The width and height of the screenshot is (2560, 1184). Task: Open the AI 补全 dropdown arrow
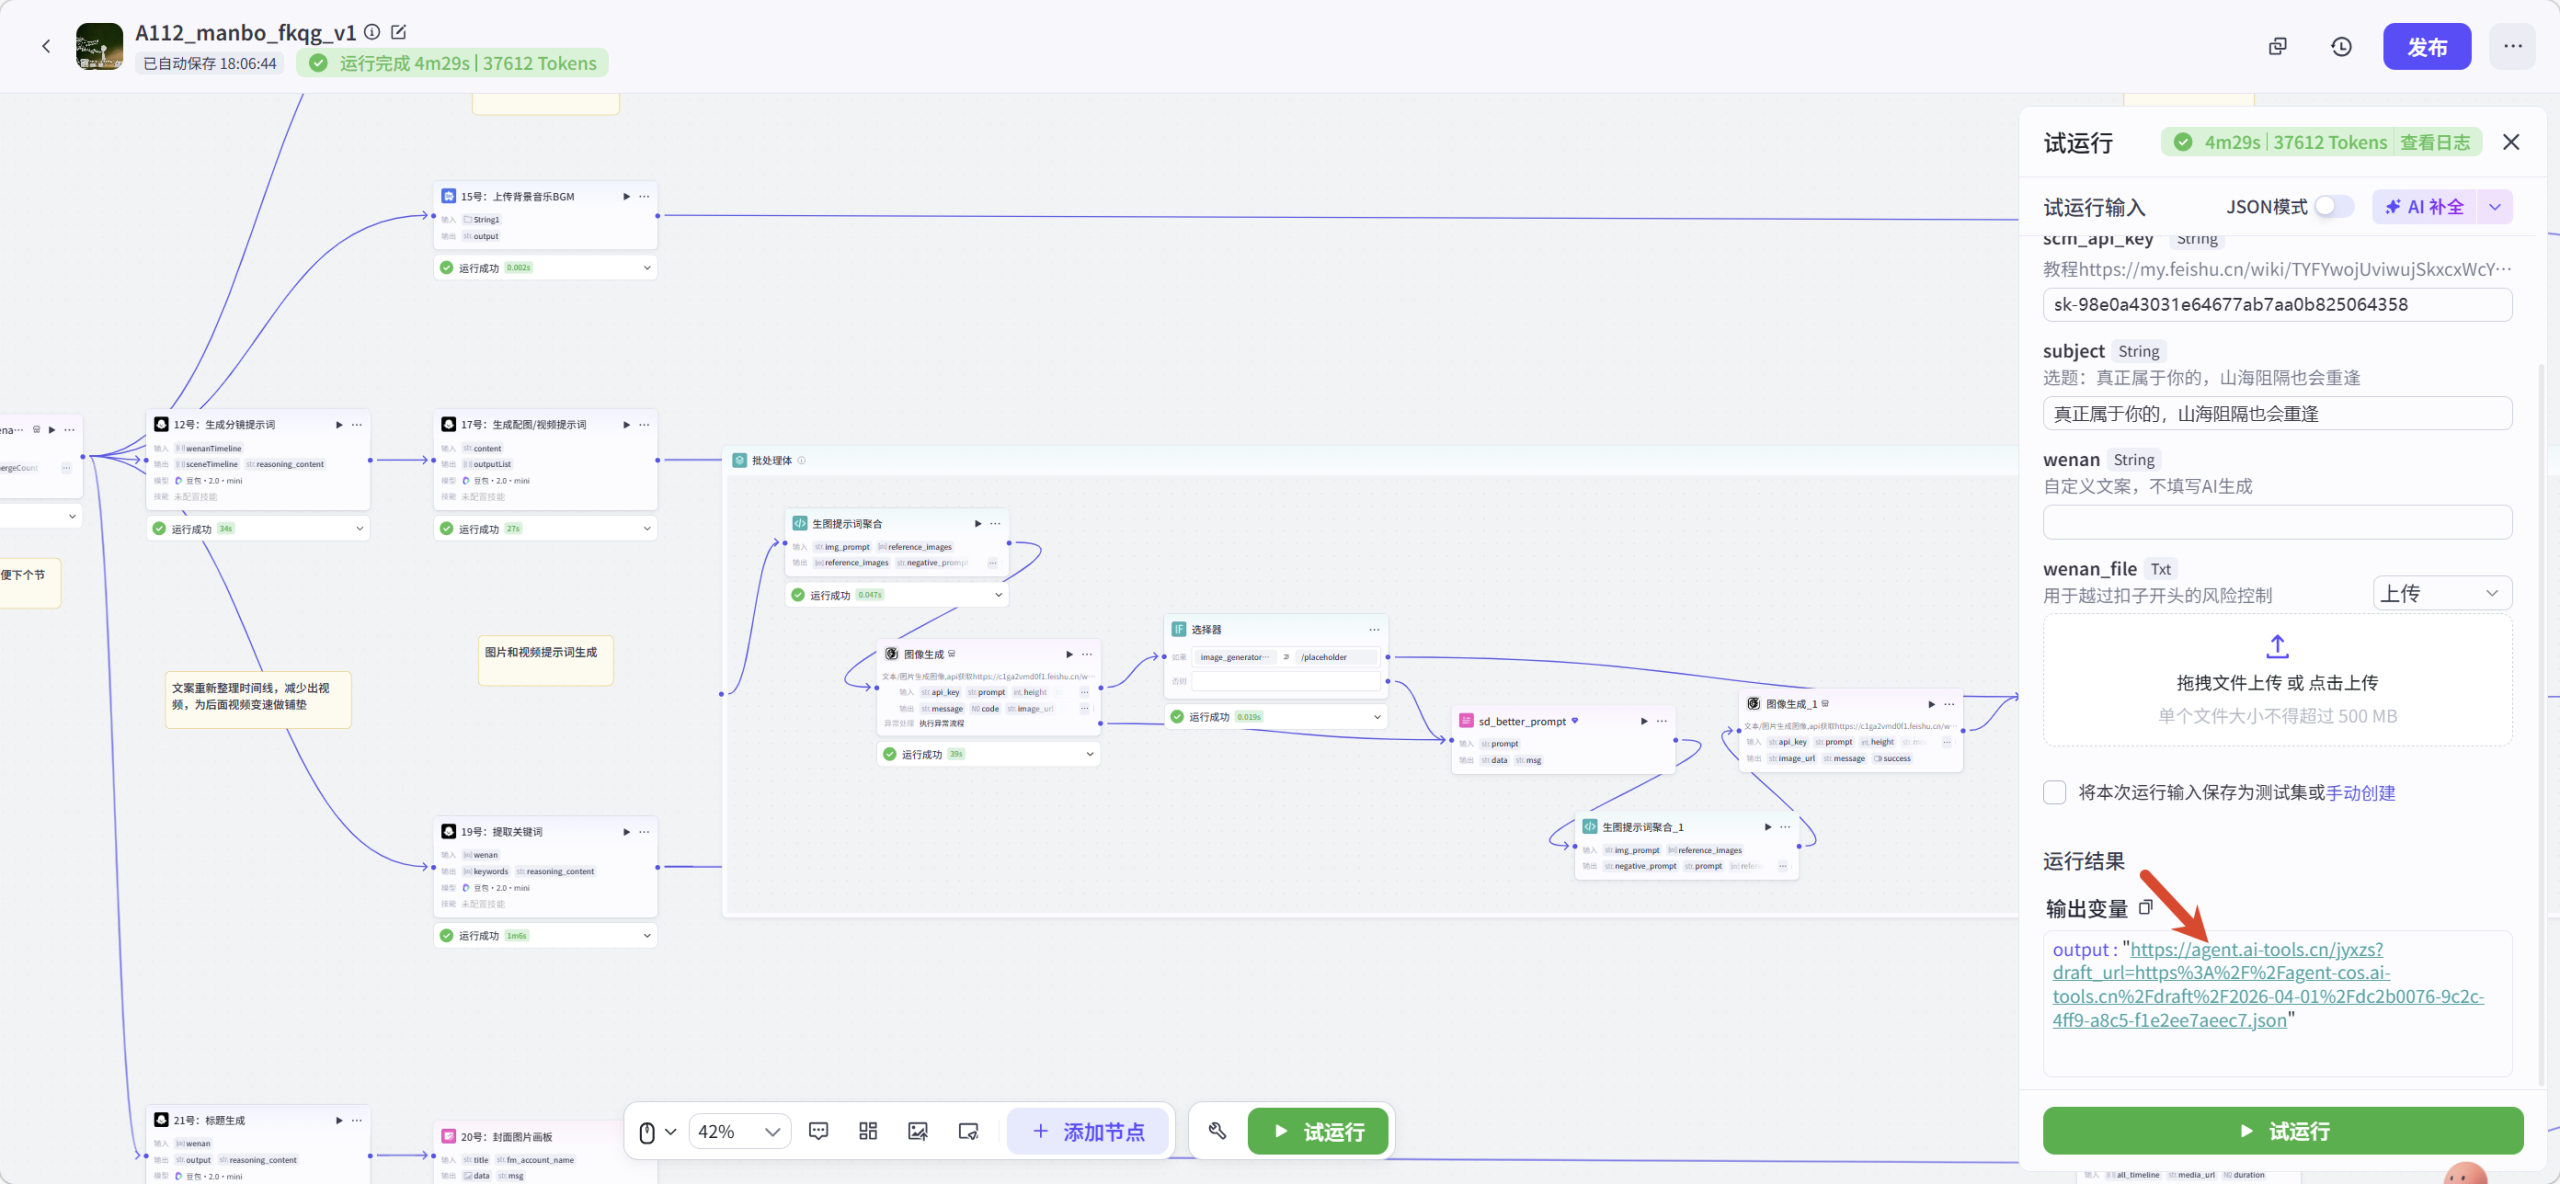tap(2495, 207)
